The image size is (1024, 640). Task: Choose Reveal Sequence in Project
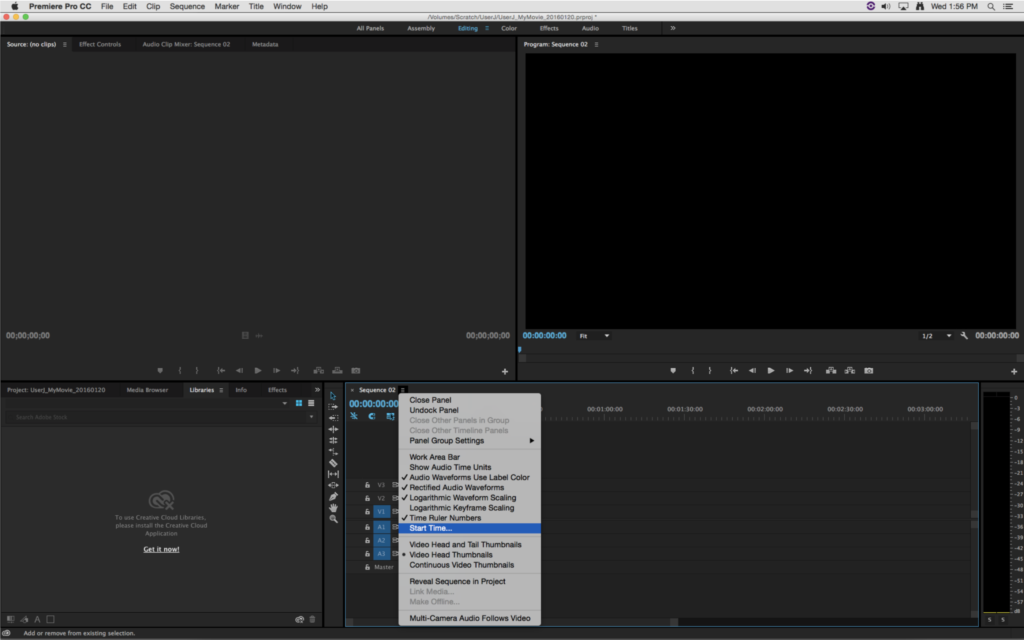[470, 581]
